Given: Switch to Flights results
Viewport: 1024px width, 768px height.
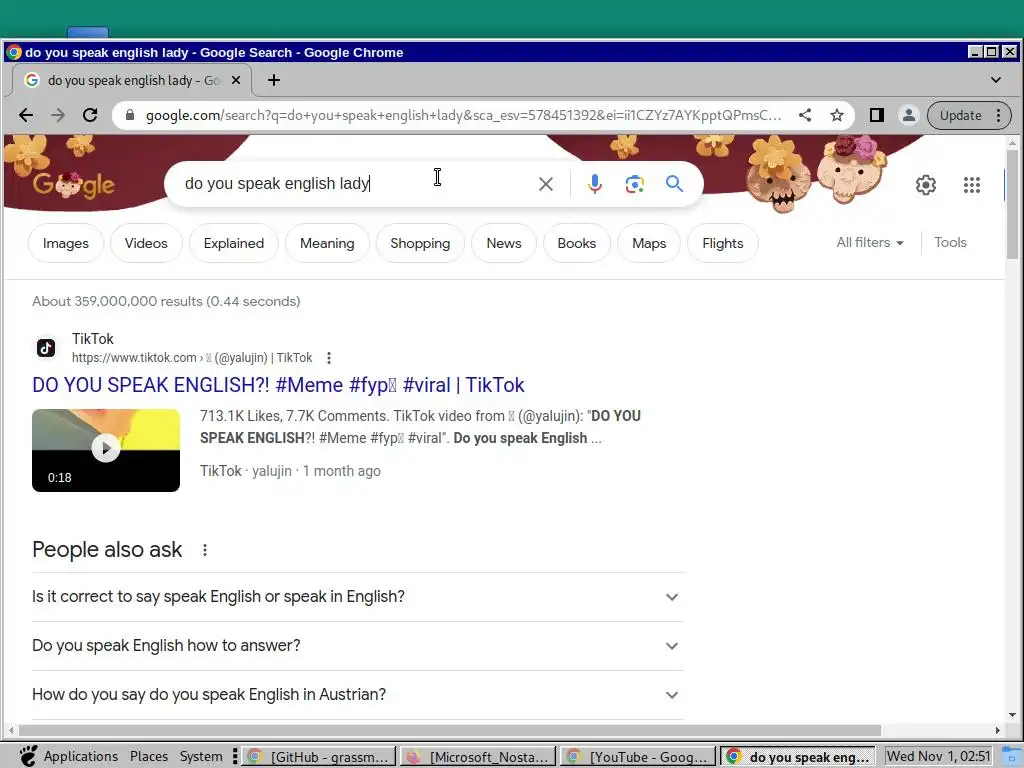Looking at the screenshot, I should point(722,244).
